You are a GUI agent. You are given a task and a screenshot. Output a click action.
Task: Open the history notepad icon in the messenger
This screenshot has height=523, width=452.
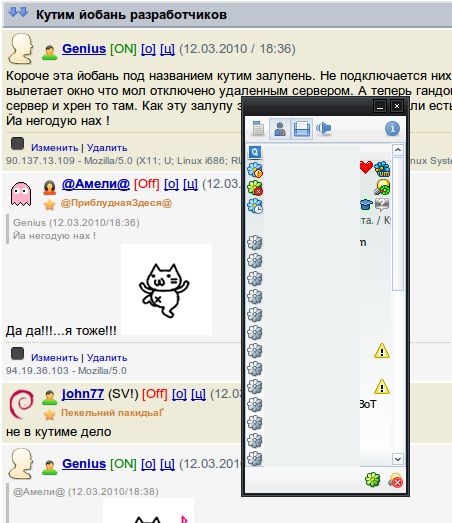258,129
